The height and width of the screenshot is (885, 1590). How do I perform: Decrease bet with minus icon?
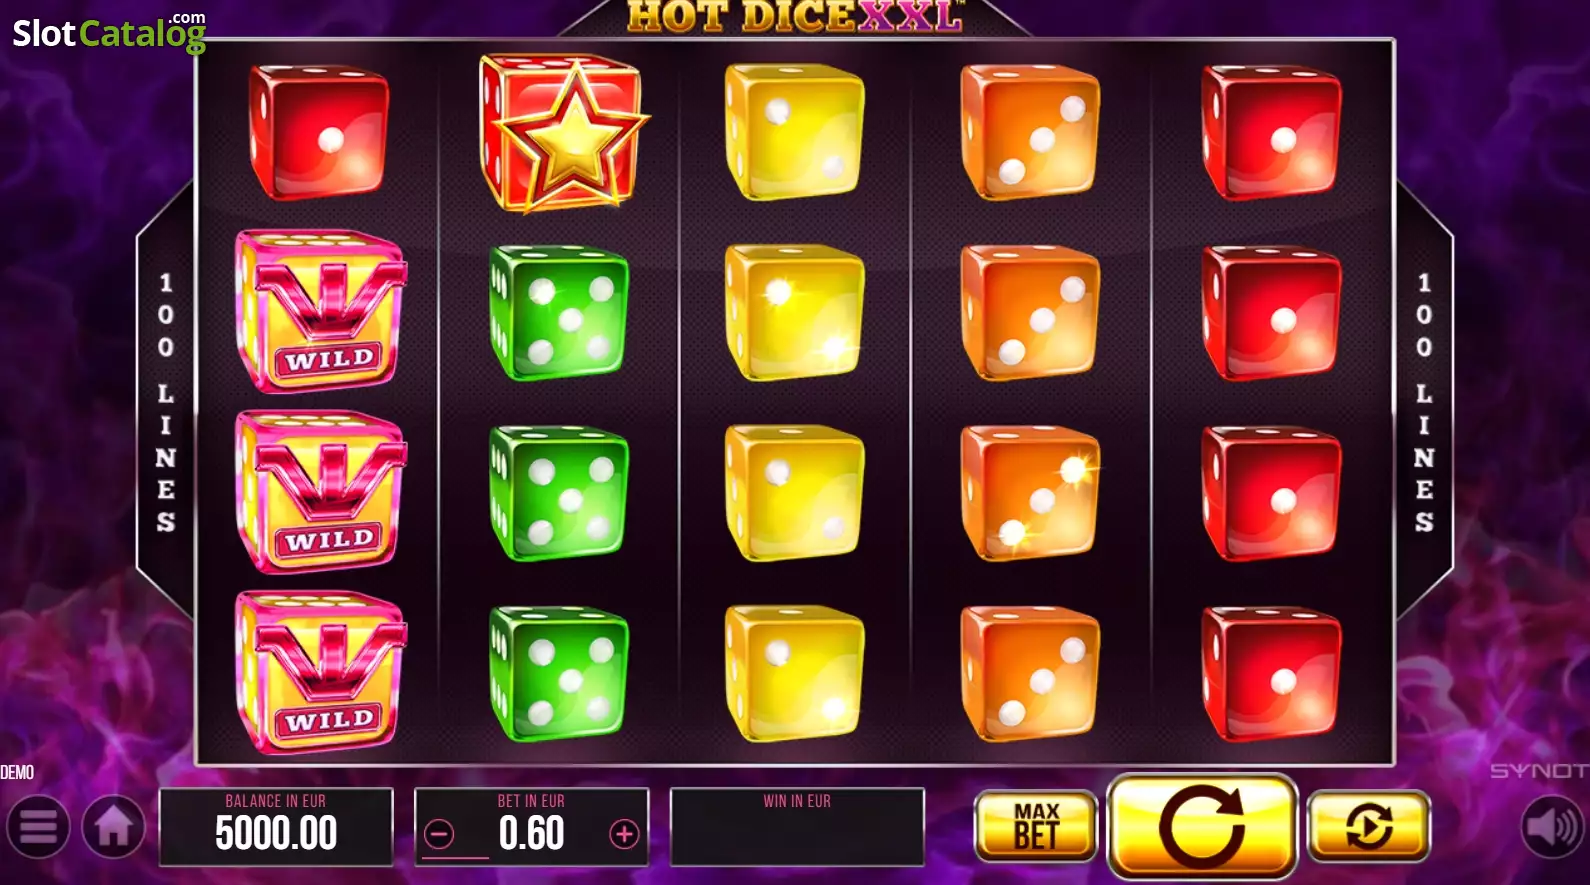tap(439, 834)
